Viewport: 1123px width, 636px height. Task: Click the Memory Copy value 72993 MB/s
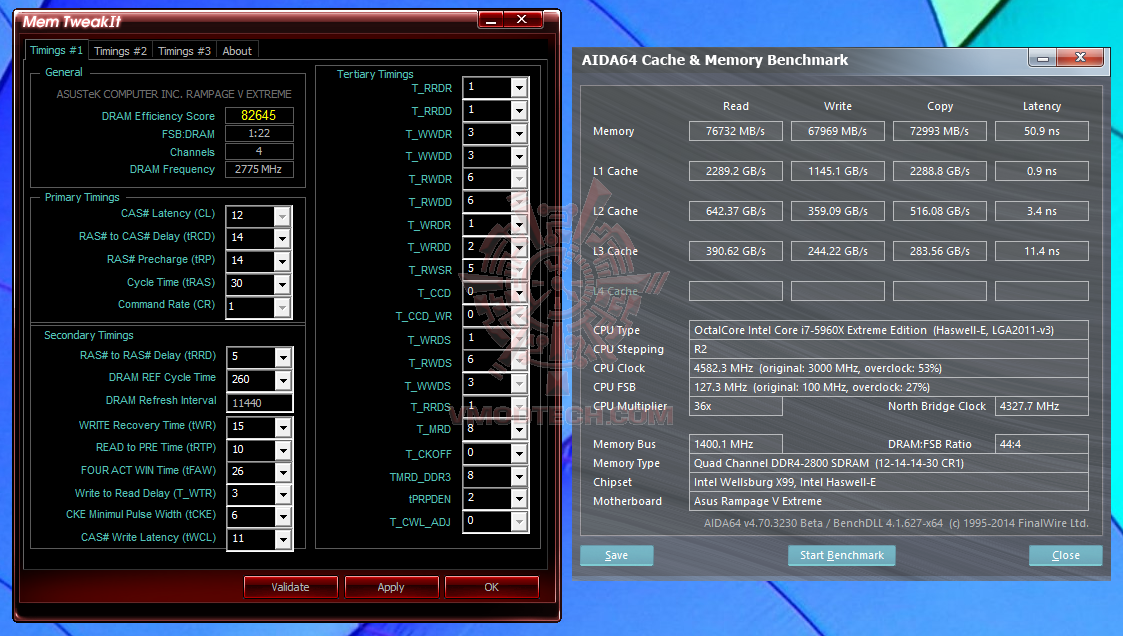pyautogui.click(x=940, y=131)
